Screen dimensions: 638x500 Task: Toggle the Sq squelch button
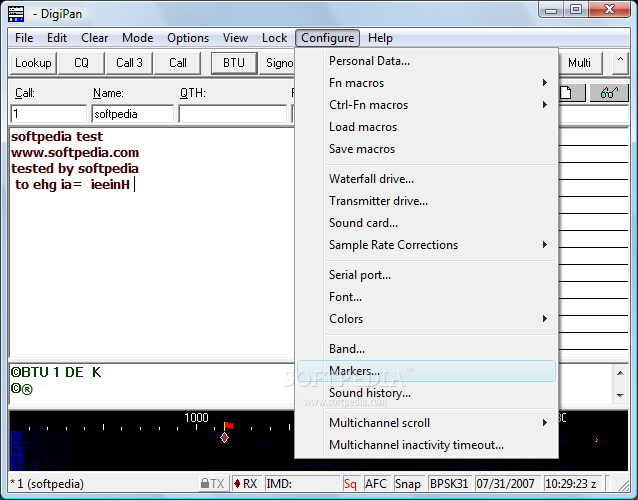[x=350, y=484]
